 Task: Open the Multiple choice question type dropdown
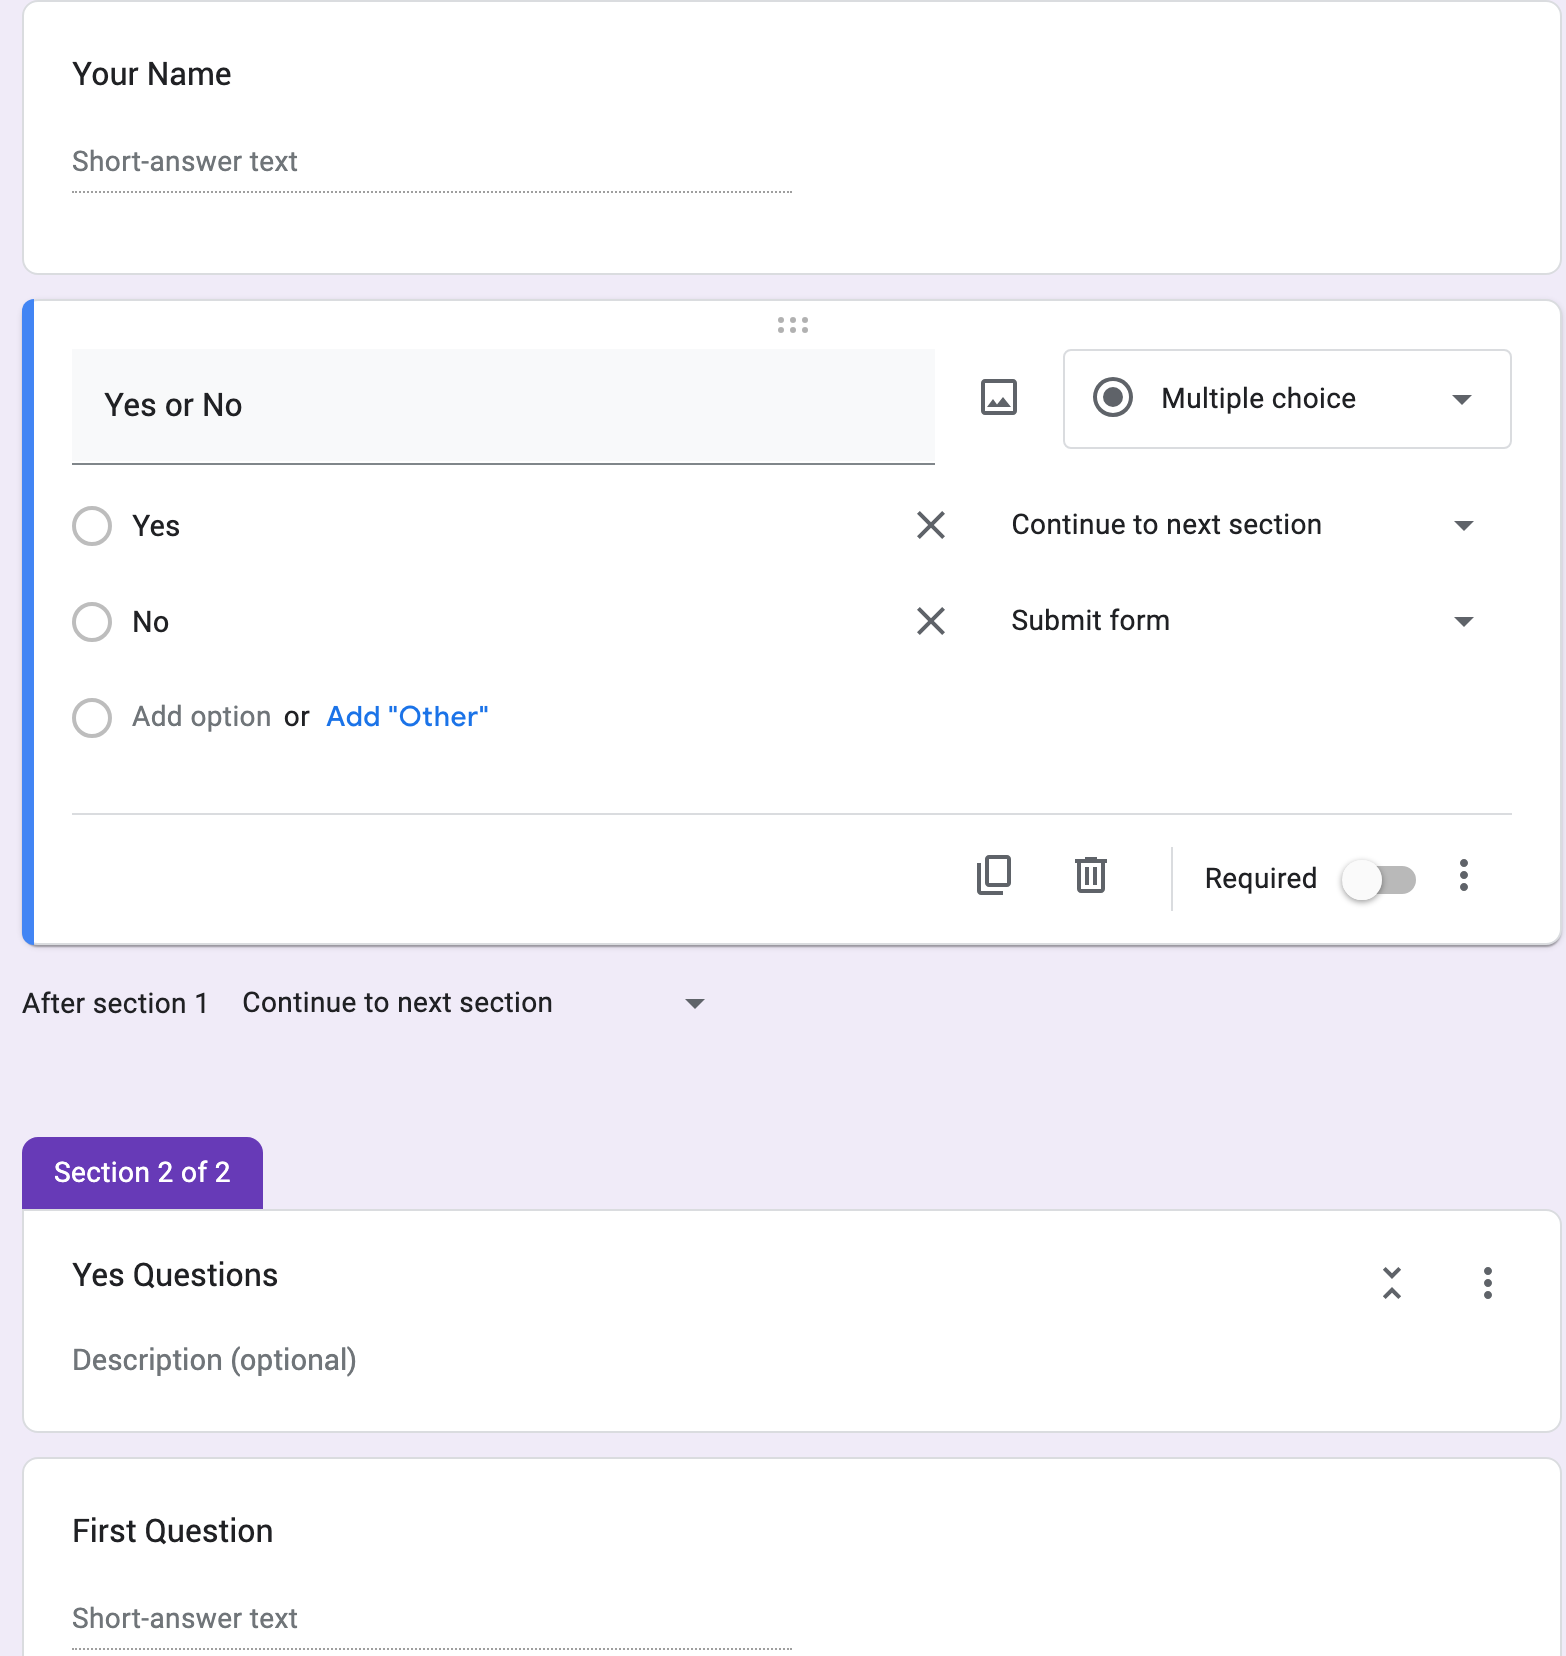[1287, 399]
